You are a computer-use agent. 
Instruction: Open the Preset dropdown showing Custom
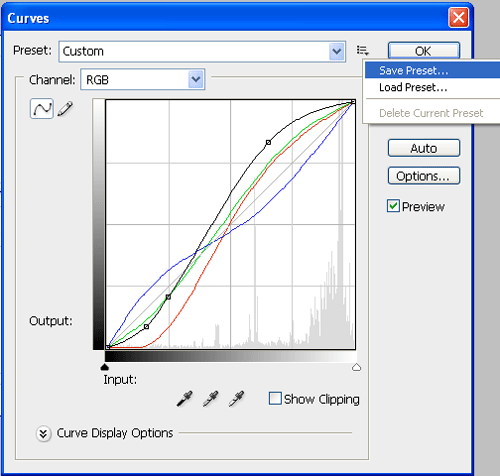202,51
